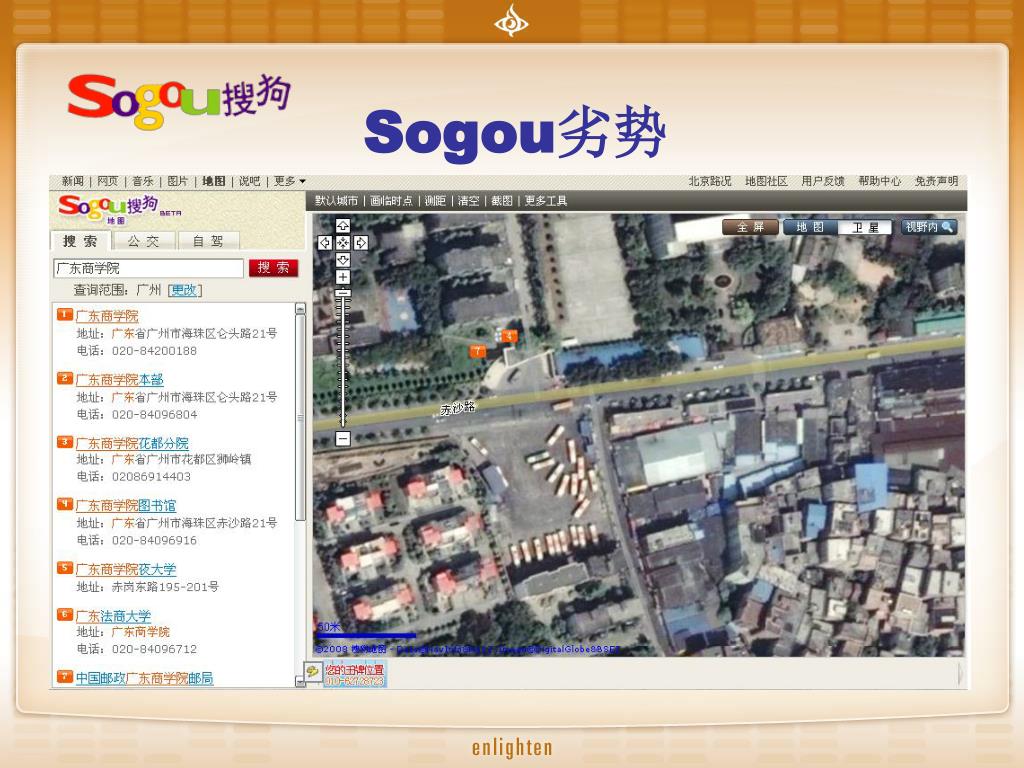Zoom out with the bottom minus button
The image size is (1024, 768).
point(343,438)
